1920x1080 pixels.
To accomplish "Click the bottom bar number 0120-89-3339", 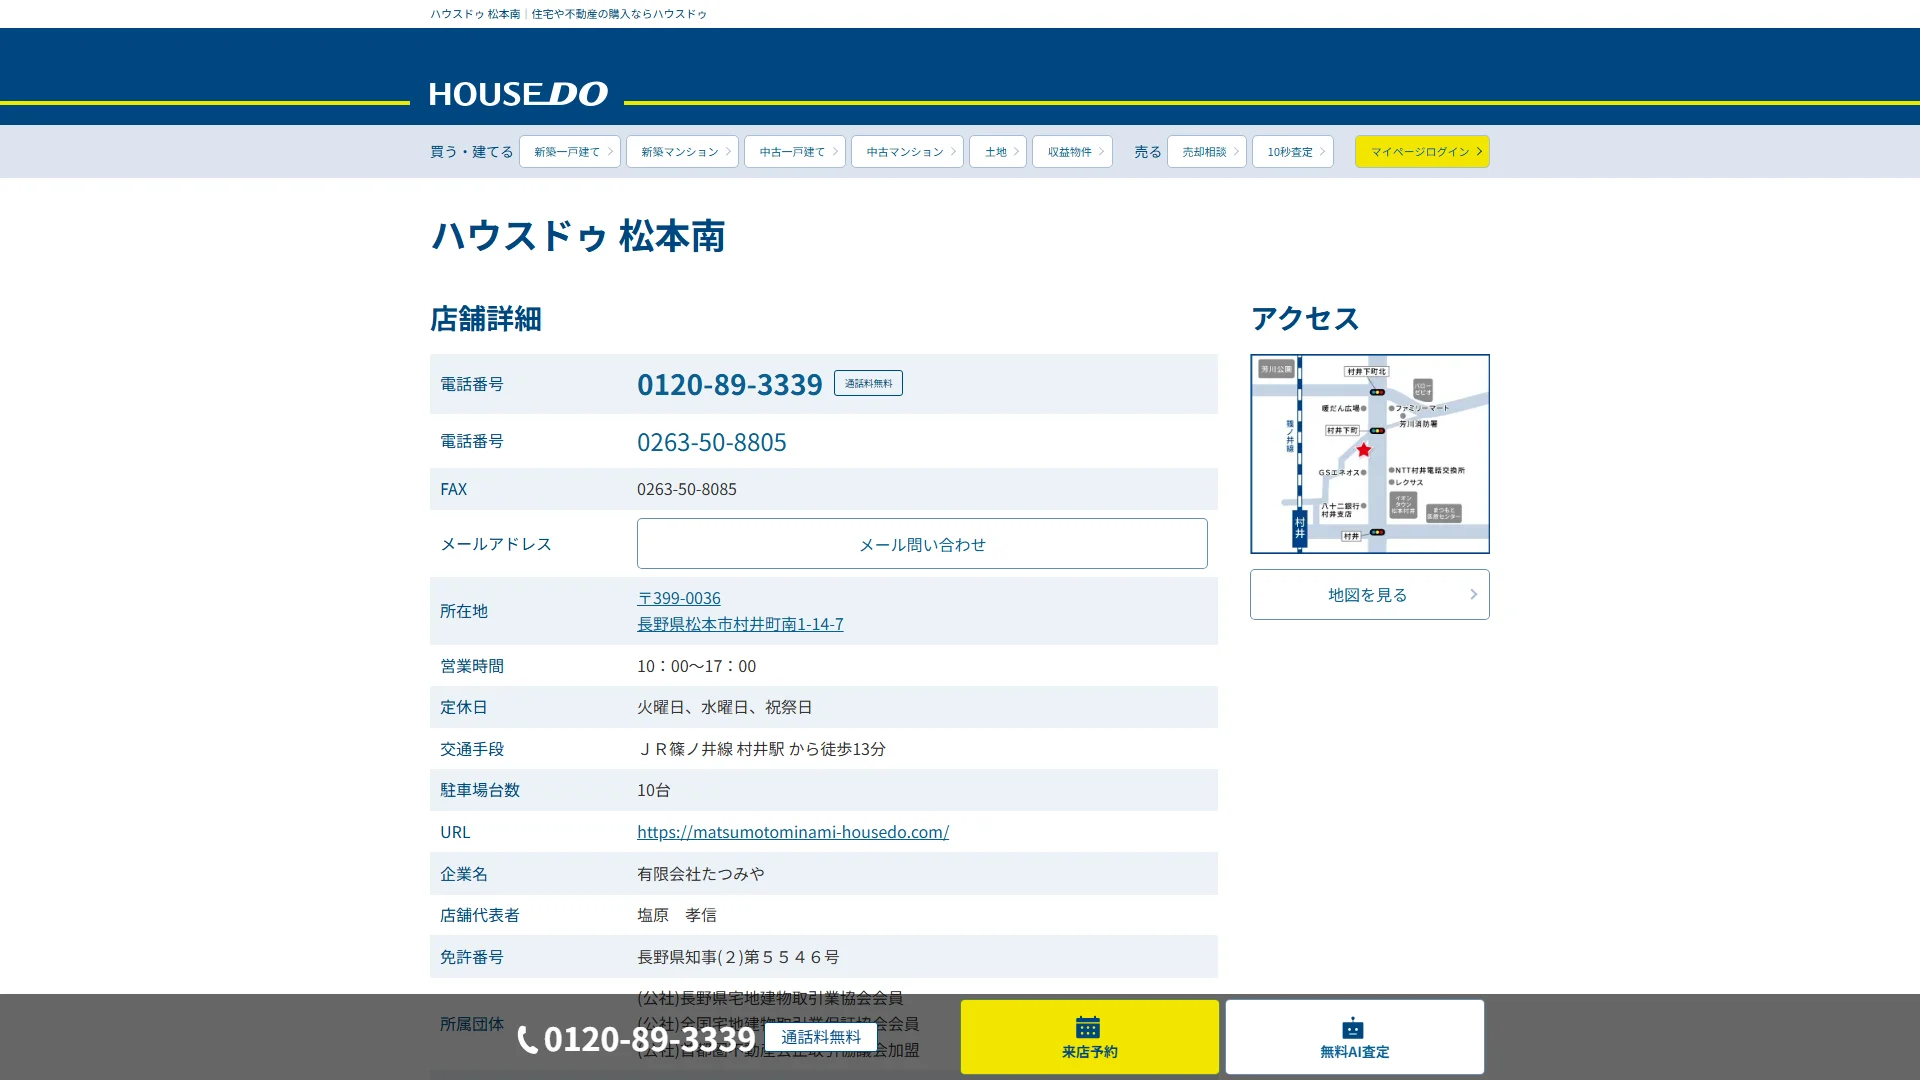I will click(x=649, y=1039).
